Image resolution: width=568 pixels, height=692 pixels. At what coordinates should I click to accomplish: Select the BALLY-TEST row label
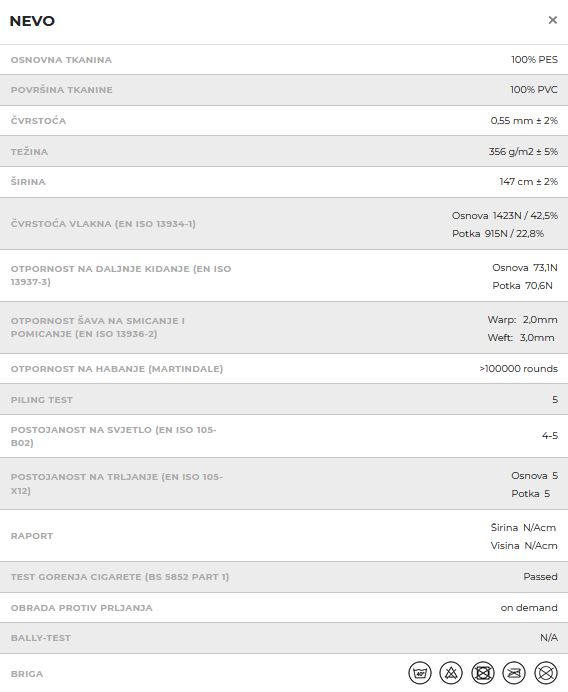pyautogui.click(x=41, y=638)
